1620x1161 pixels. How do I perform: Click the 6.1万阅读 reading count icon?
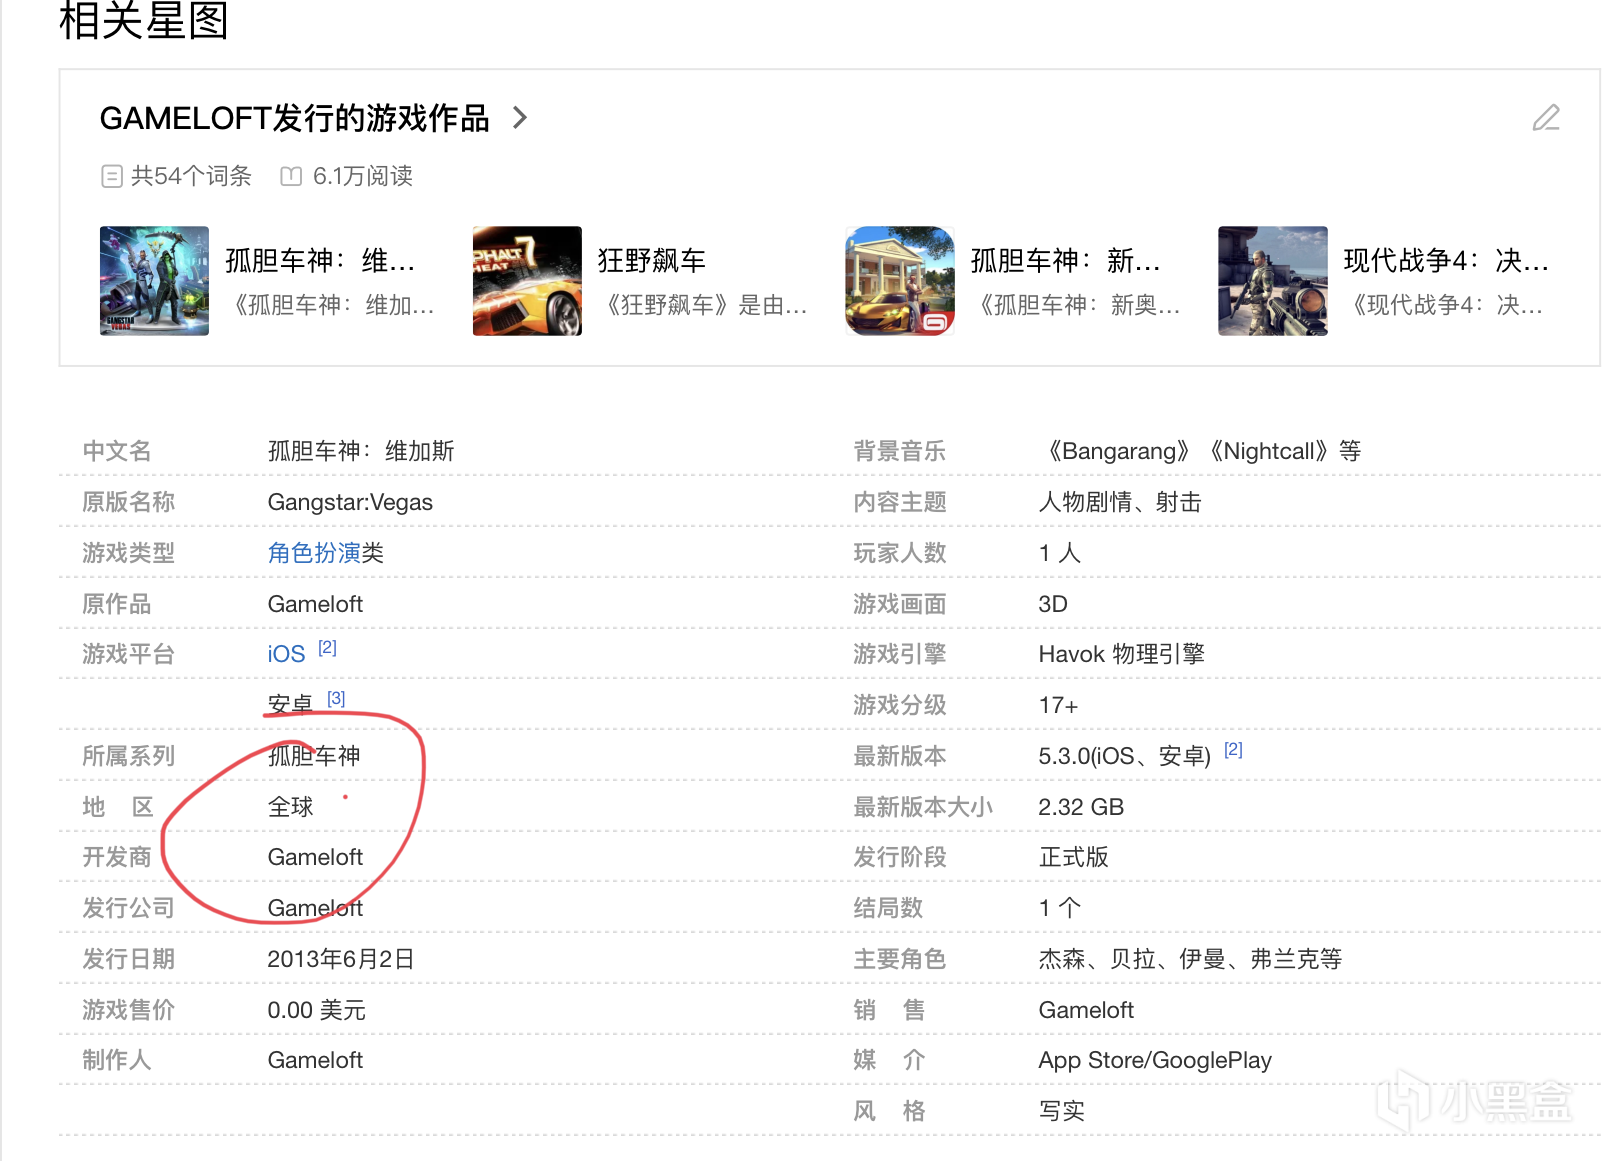click(291, 177)
